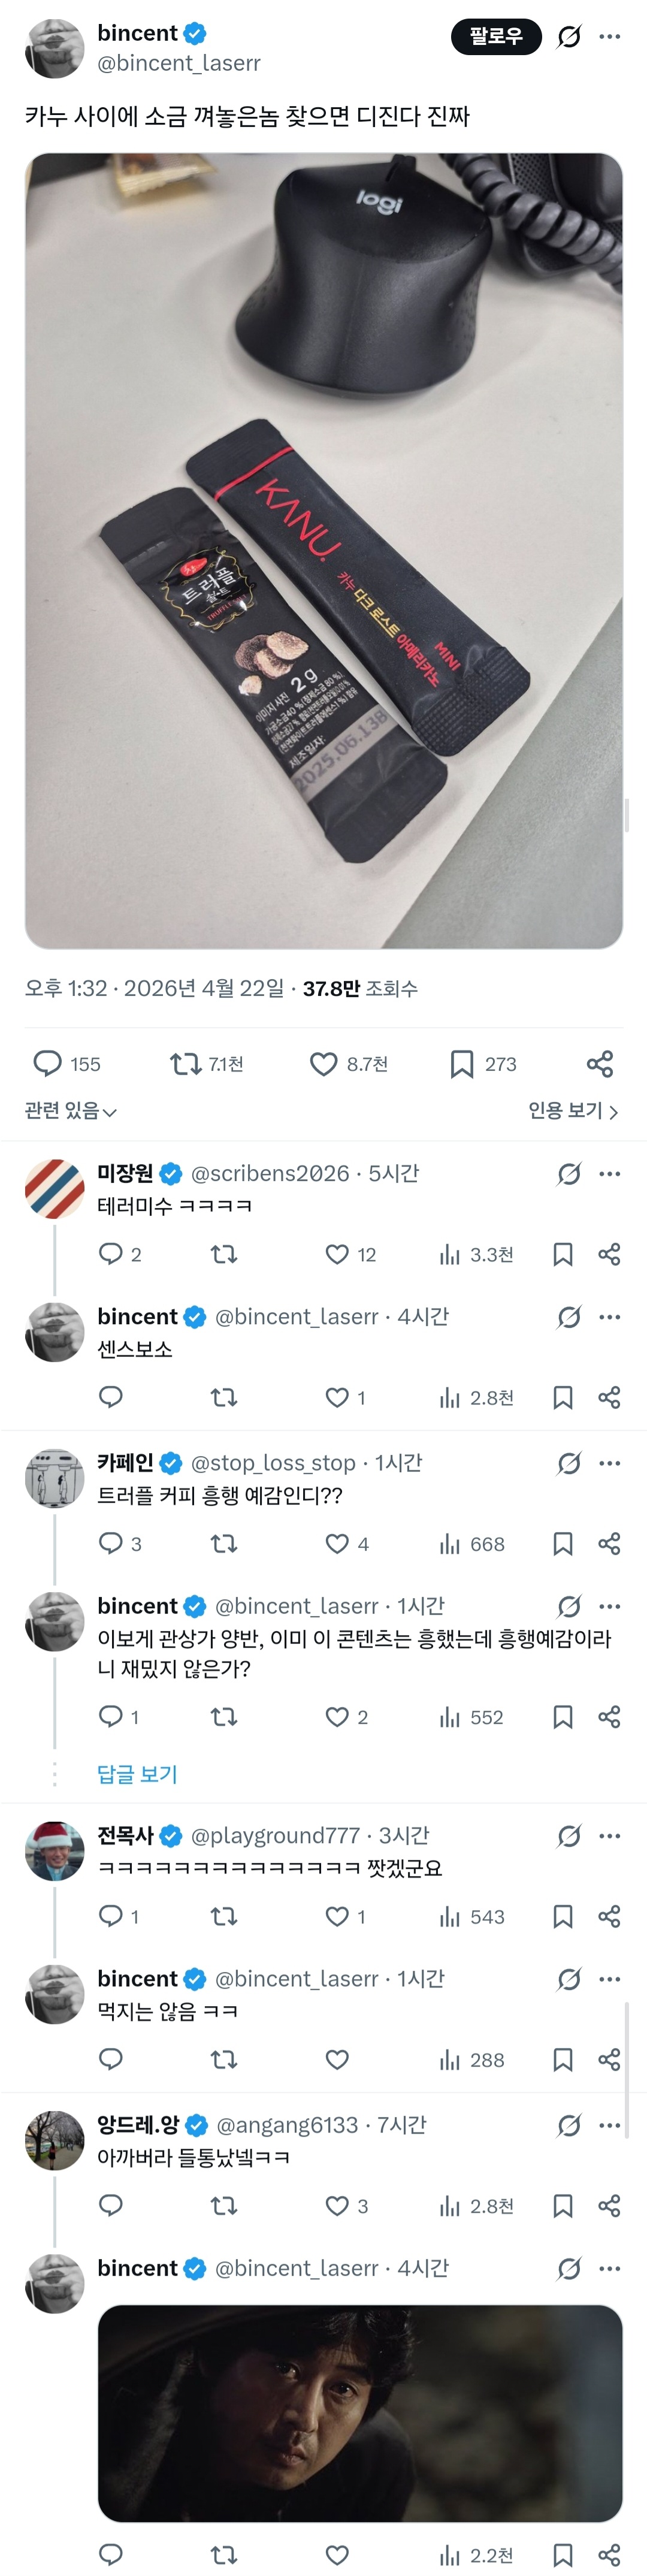
Task: Open more menu on 전목사's reply
Action: [609, 1835]
